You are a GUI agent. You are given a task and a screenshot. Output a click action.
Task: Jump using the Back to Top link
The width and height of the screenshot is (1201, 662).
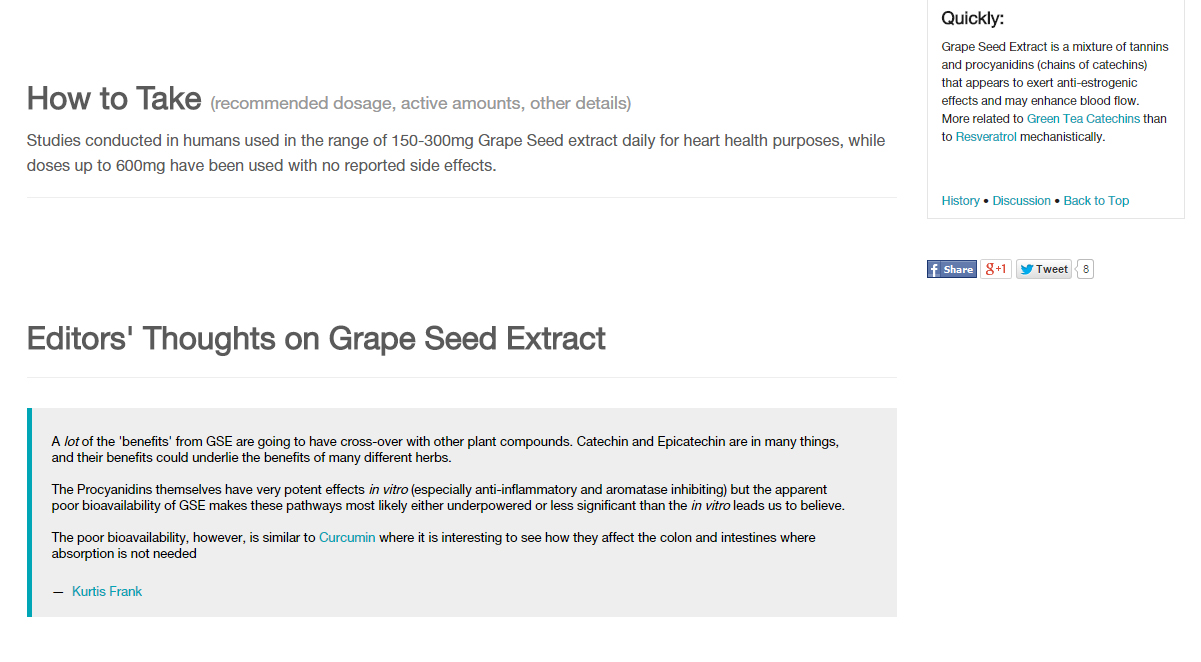click(1096, 201)
